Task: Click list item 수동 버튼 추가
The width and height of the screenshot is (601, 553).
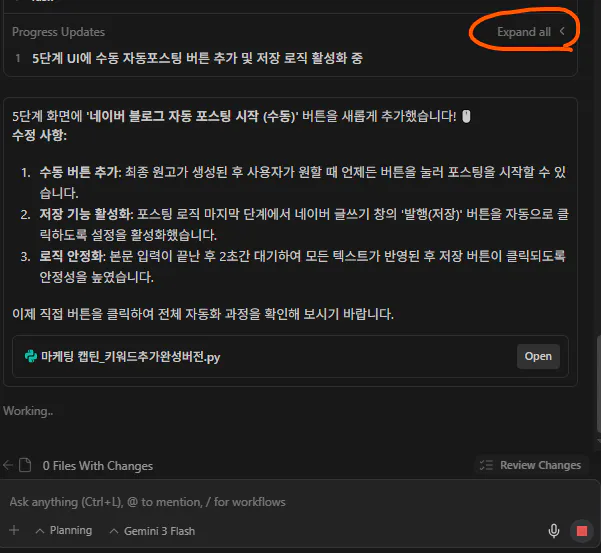Action: (303, 182)
